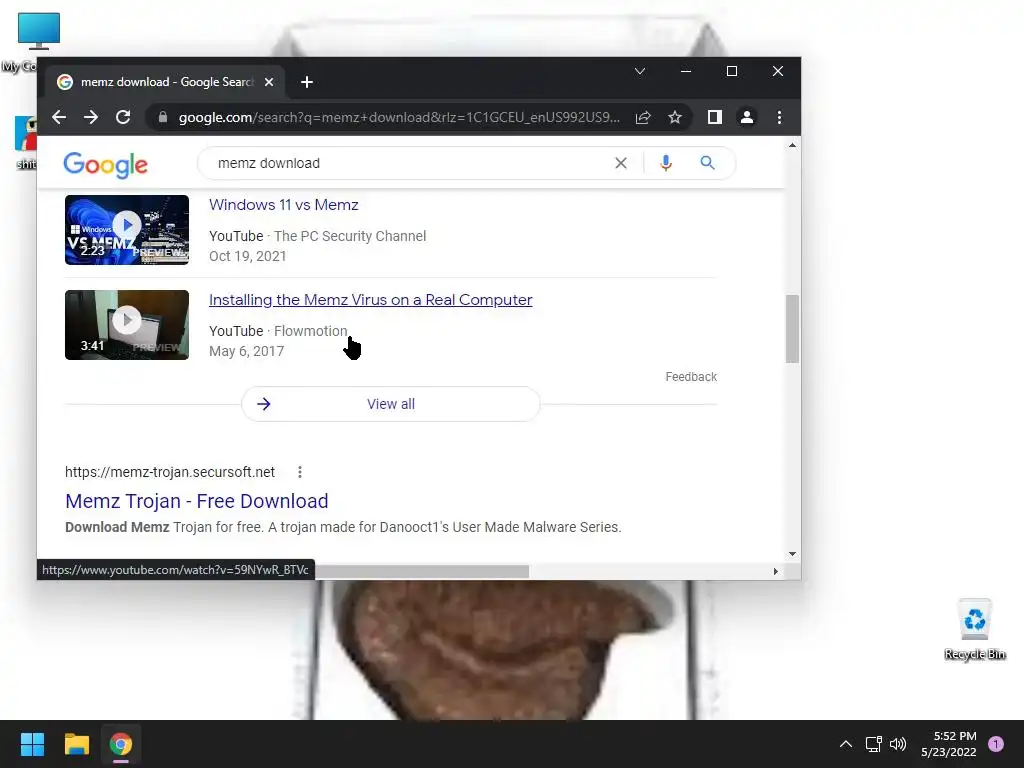
Task: Select the address bar URL
Action: coord(399,118)
